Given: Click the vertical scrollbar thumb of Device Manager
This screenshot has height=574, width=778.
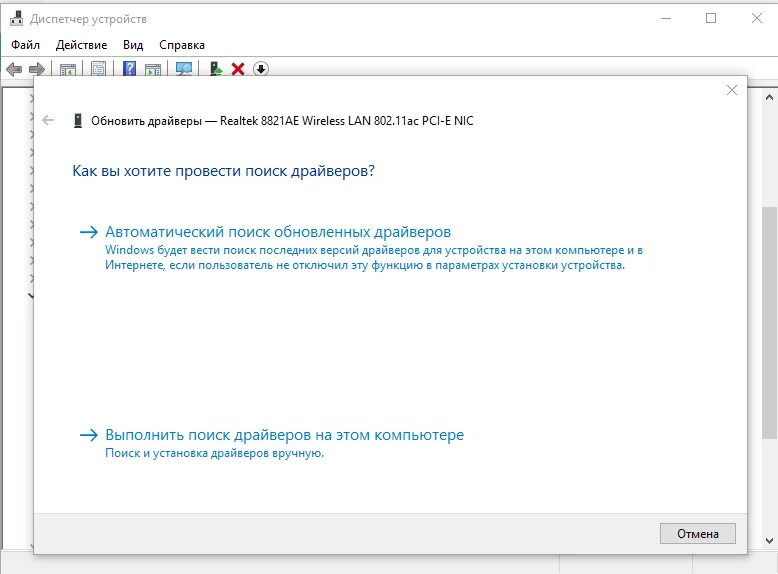Looking at the screenshot, I should click(x=769, y=322).
